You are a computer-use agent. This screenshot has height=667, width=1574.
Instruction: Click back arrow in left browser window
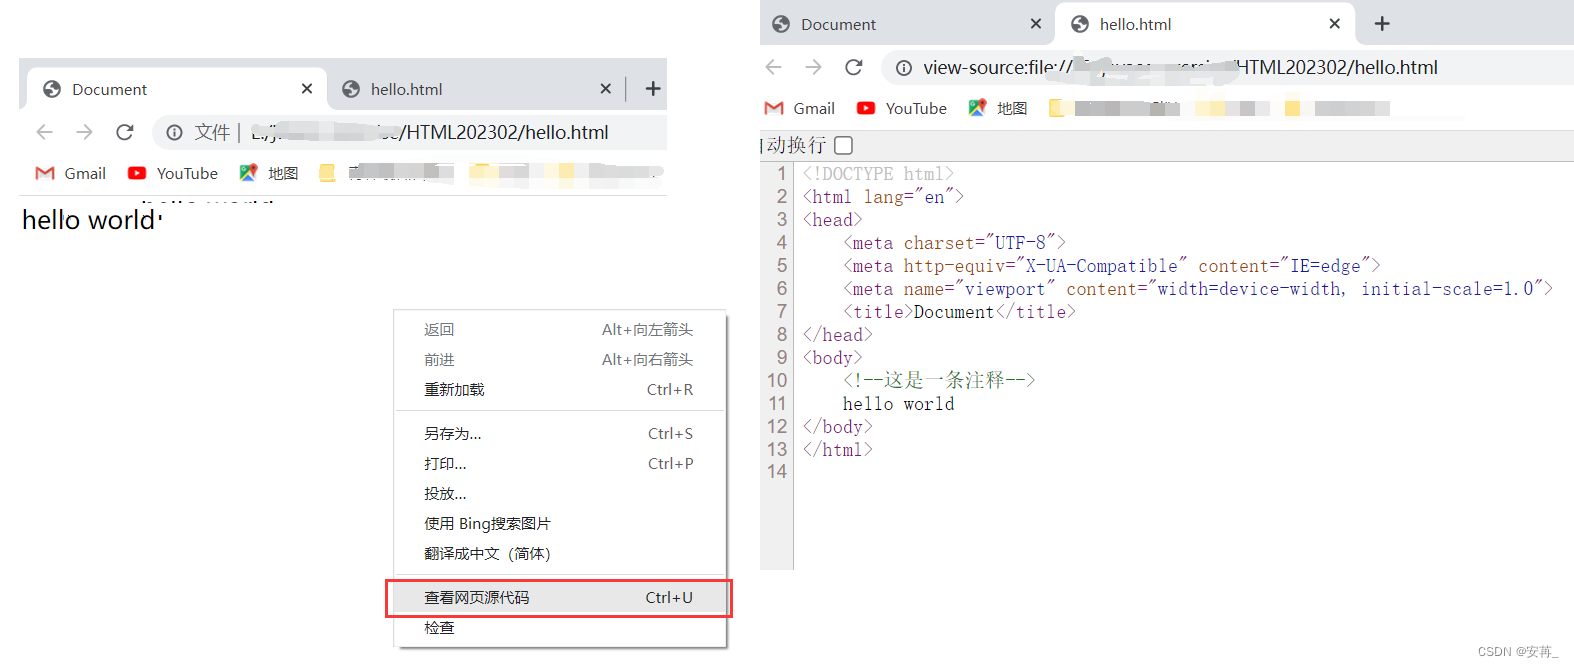(44, 132)
